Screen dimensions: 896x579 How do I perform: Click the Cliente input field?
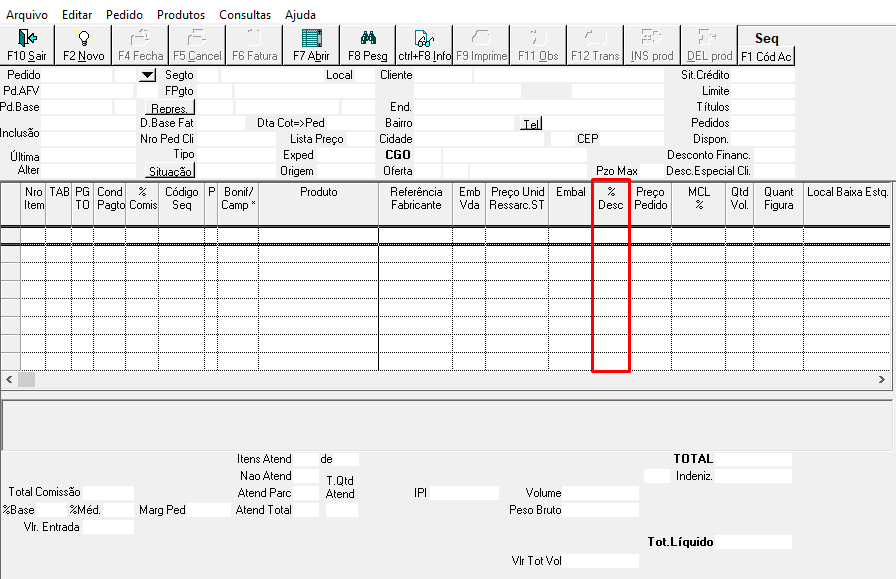[x=442, y=75]
